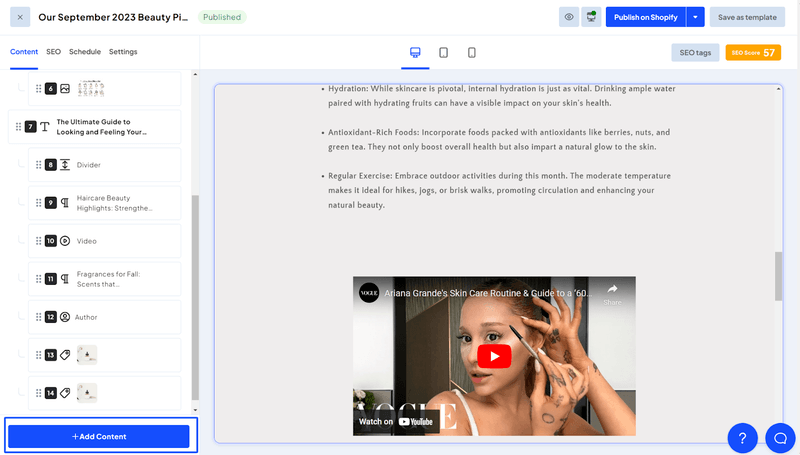
Task: Click Save as template
Action: tap(747, 17)
